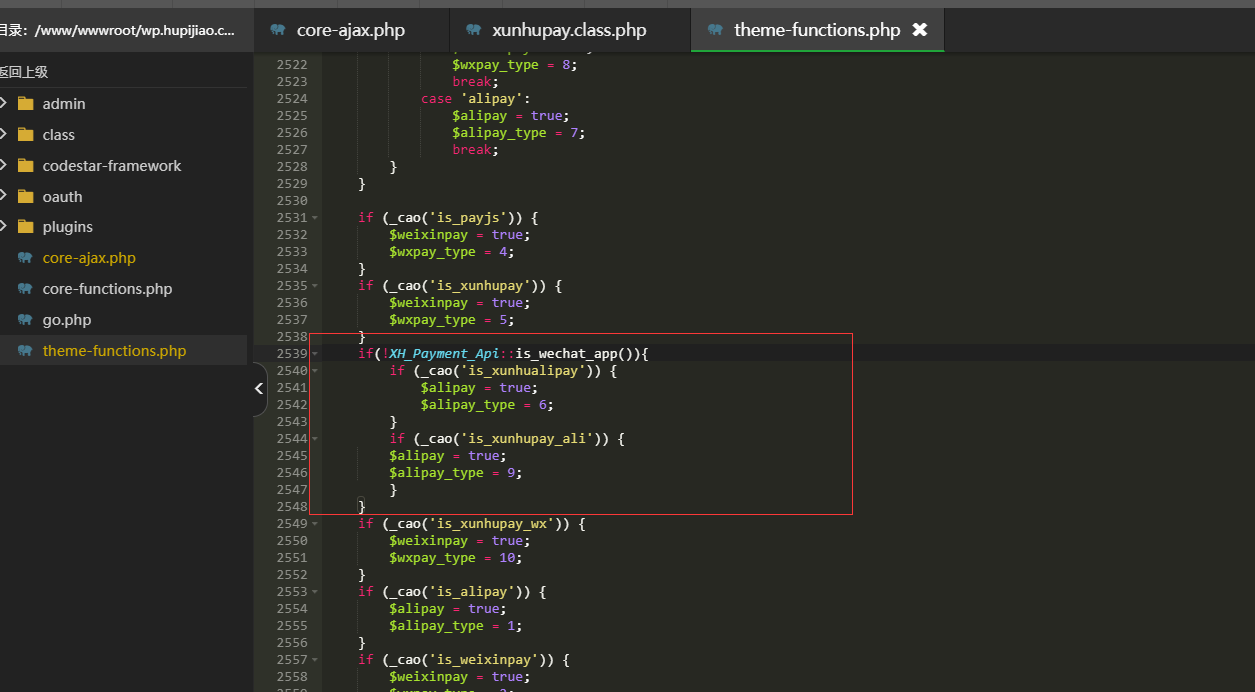Screen dimensions: 1255x692
Task: Click '$alipay_type = 1;' code line
Action: coord(456,625)
